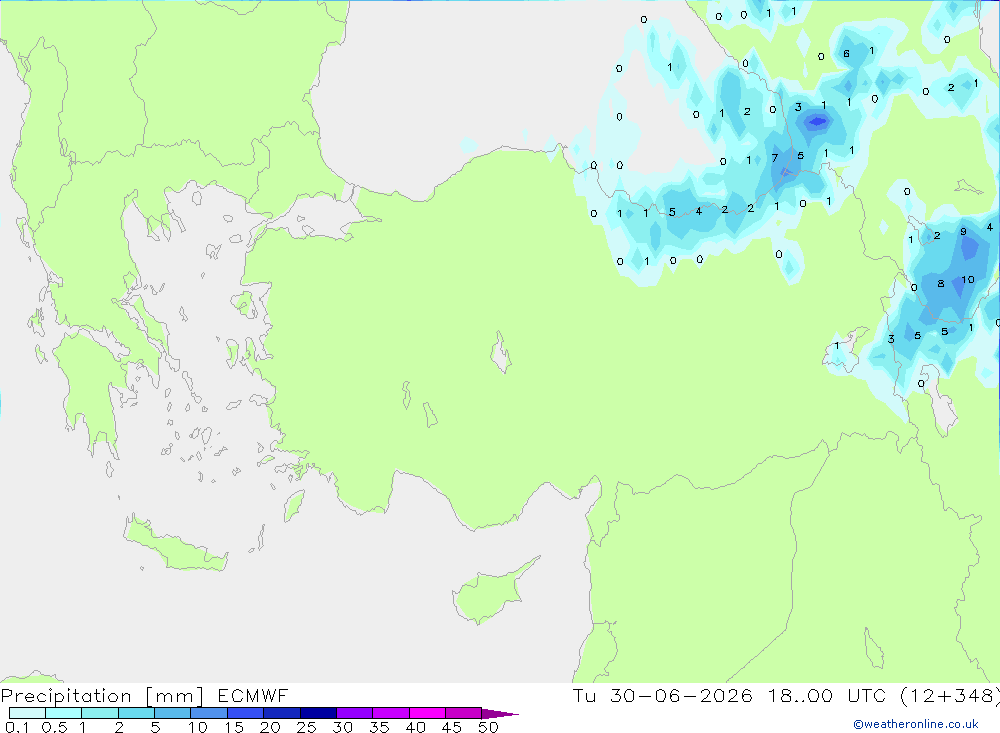Click the legend label '30'

[x=342, y=727]
